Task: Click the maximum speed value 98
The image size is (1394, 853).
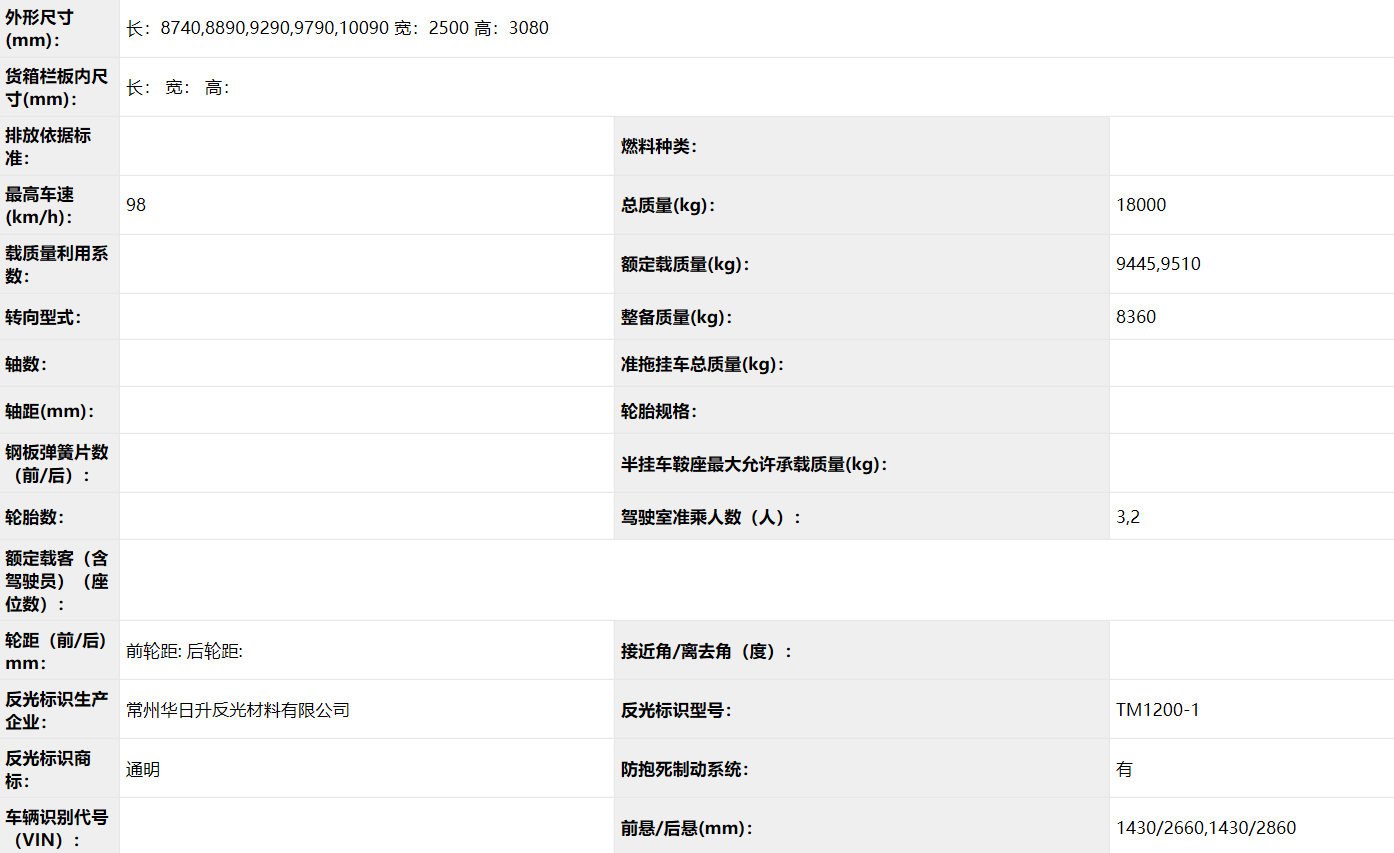Action: (x=136, y=205)
